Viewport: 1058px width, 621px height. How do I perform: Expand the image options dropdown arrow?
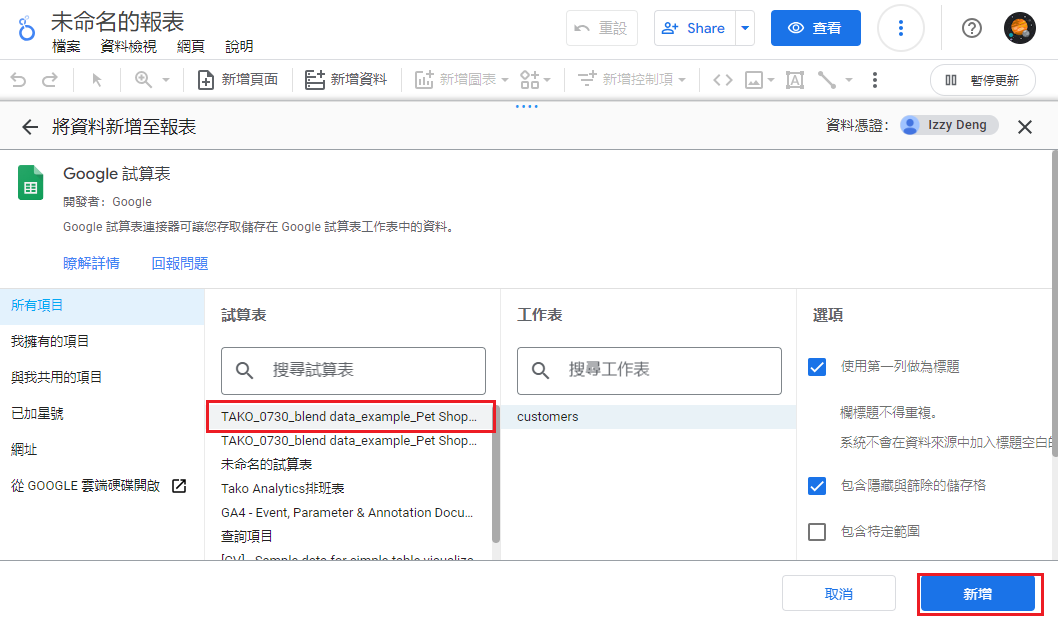tap(771, 80)
